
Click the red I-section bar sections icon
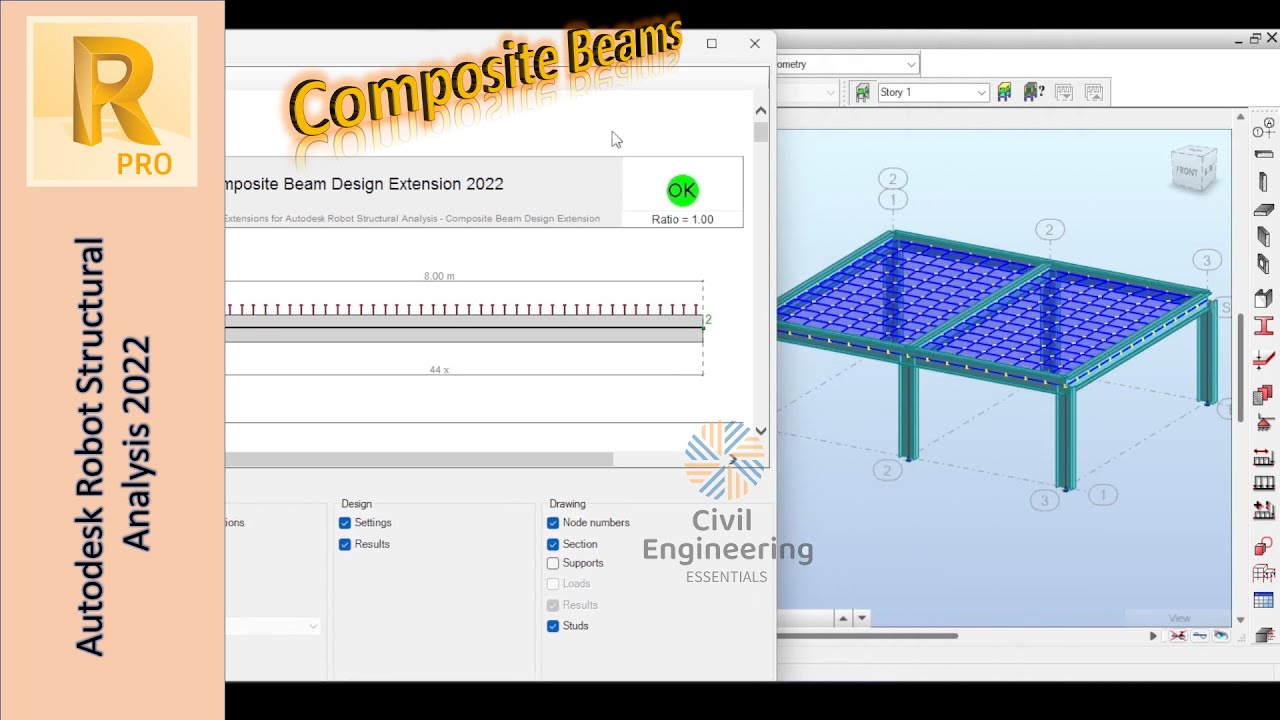tap(1264, 326)
